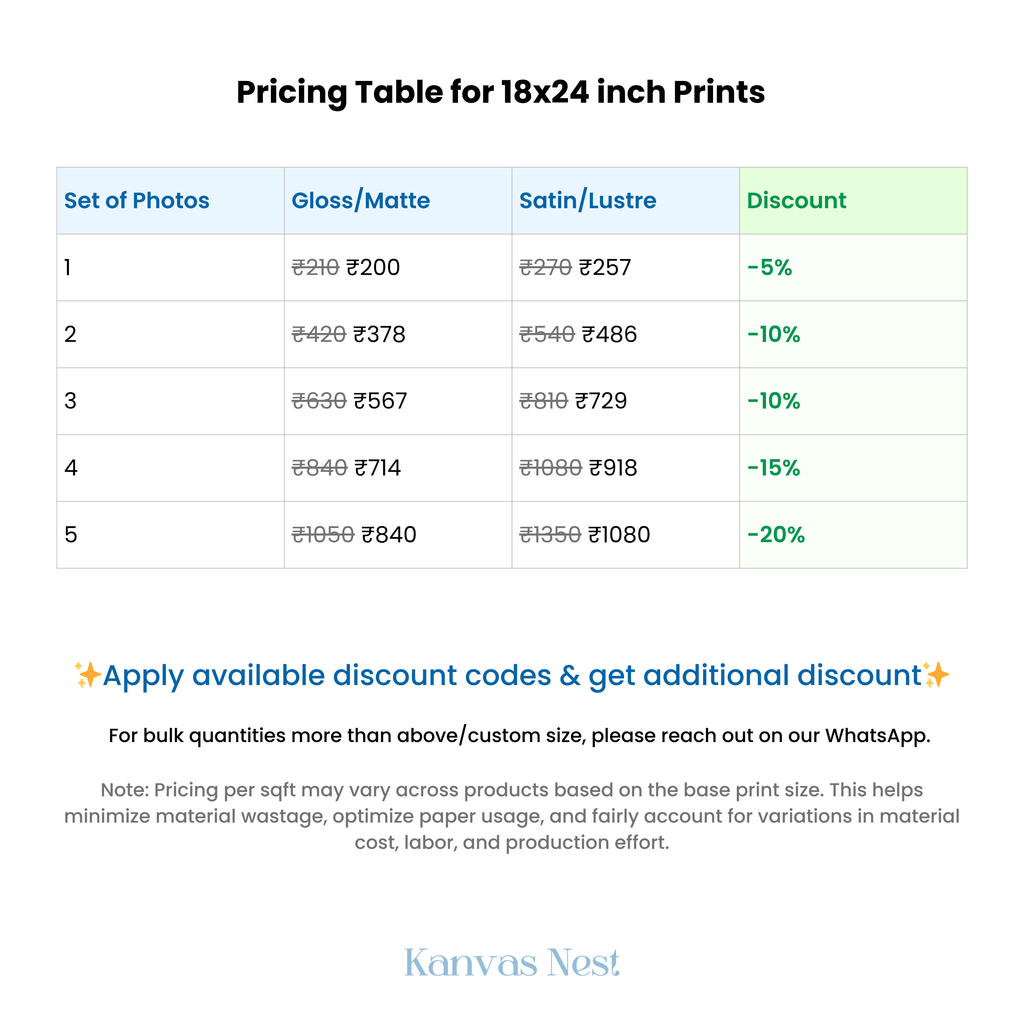1024x1024 pixels.
Task: Click the ₹567 Gloss/Matte price
Action: pyautogui.click(x=380, y=401)
